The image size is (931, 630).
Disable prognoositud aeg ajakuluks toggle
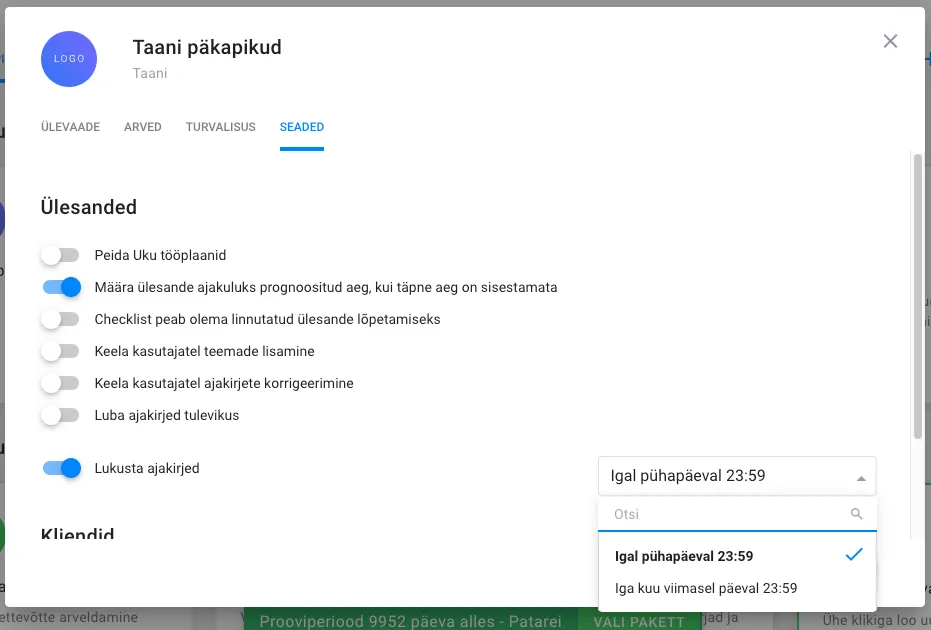(61, 288)
